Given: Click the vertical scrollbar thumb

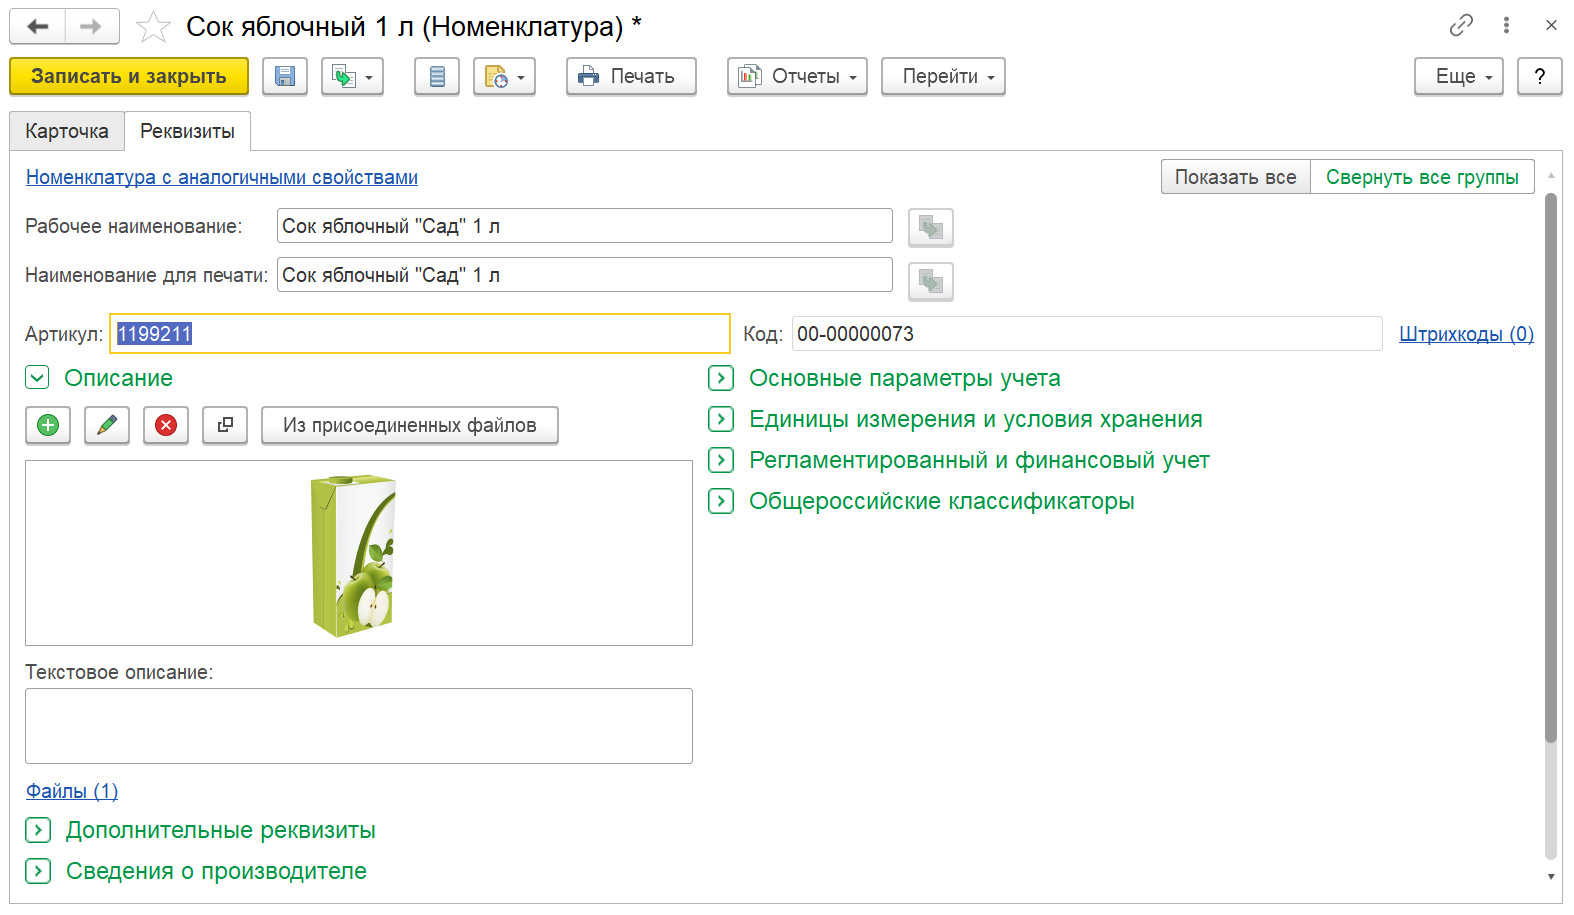Looking at the screenshot, I should click(1551, 467).
